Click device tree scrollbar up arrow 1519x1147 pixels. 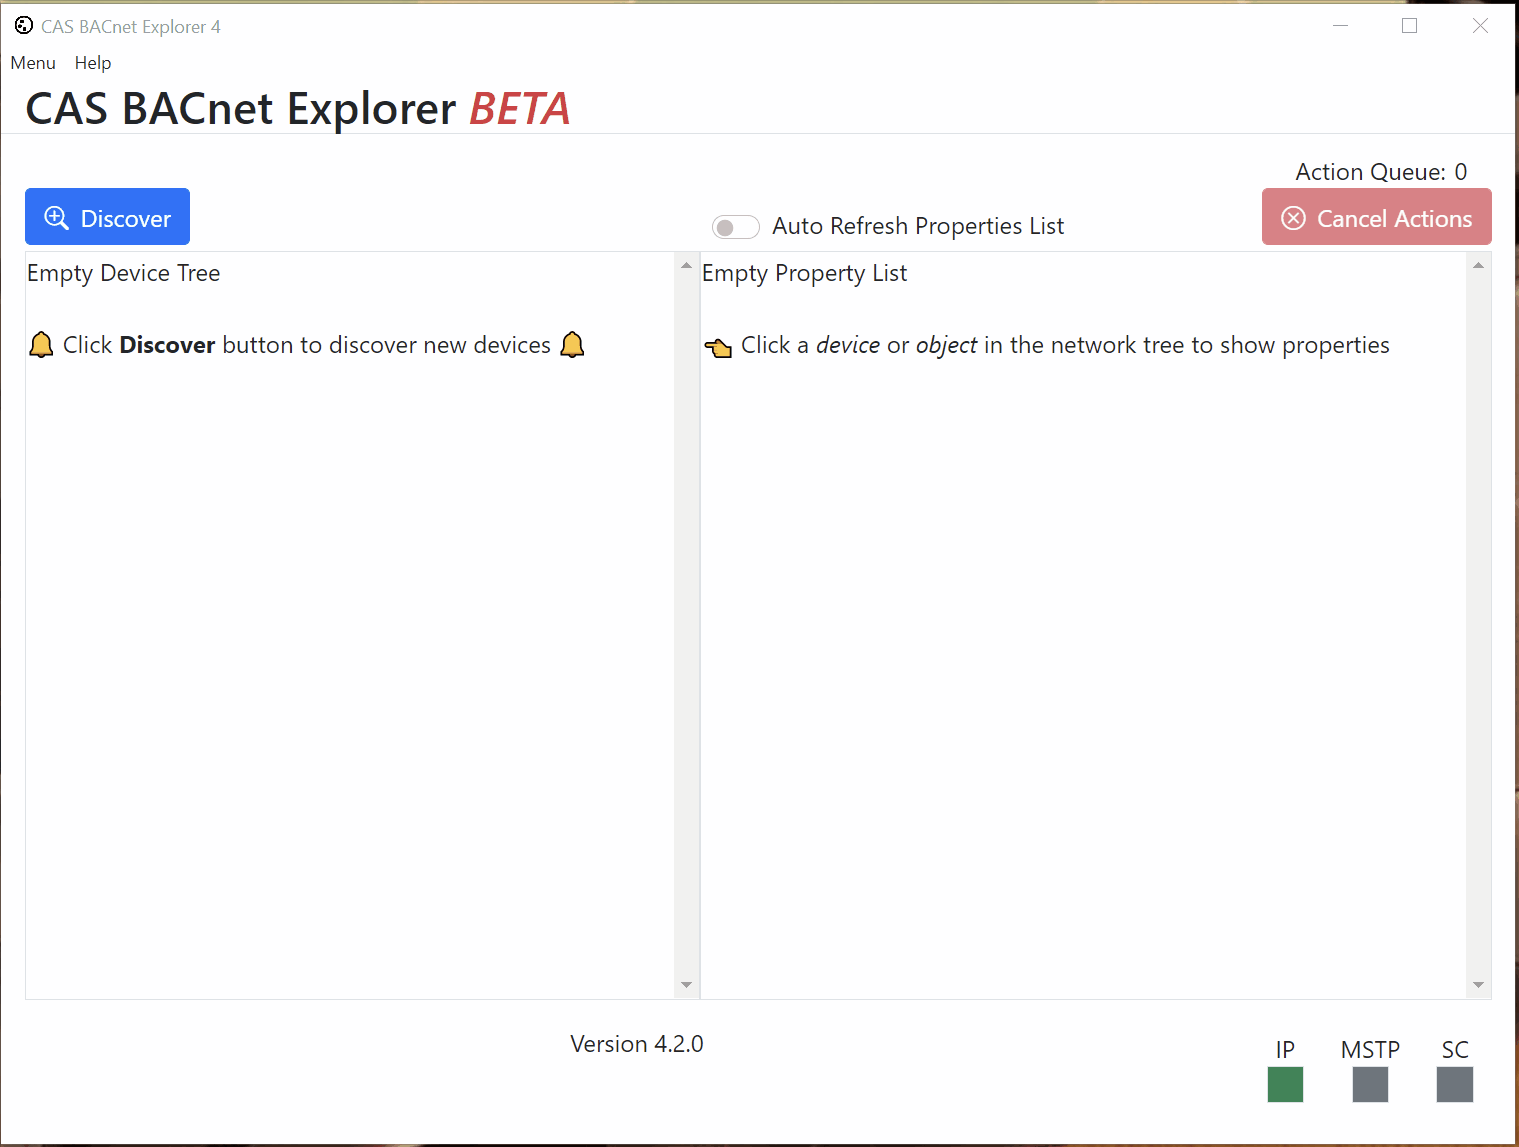point(686,265)
